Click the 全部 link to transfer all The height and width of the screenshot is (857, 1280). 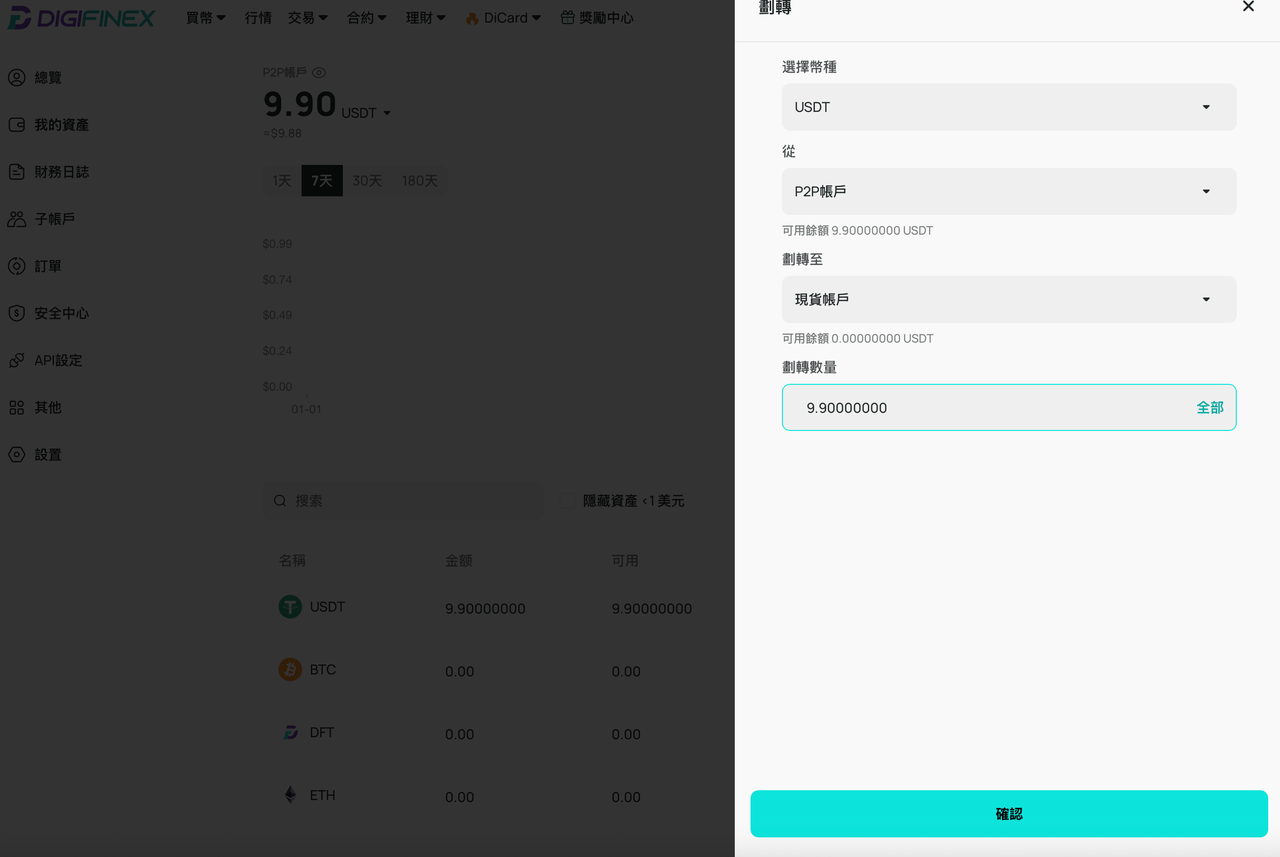click(1210, 408)
